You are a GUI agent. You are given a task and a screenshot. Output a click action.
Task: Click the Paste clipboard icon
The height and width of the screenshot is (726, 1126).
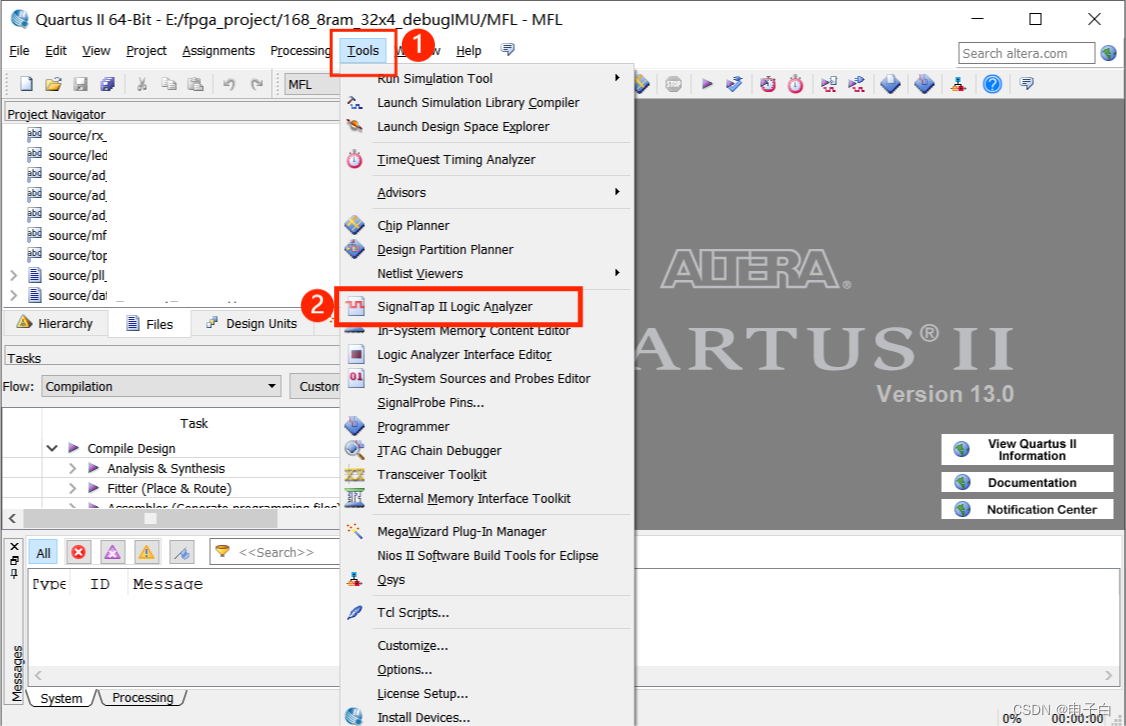pos(195,84)
